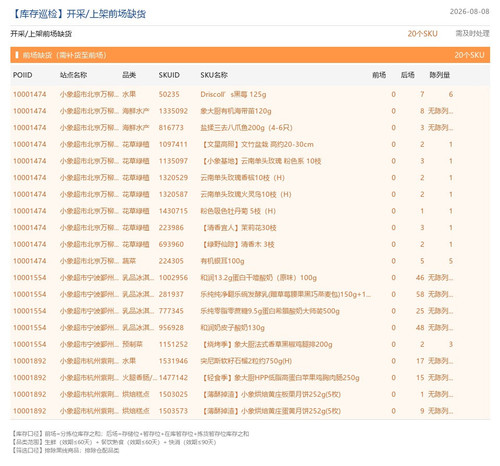
Task: Click the date 2026-08-08
Action: pos(469,12)
